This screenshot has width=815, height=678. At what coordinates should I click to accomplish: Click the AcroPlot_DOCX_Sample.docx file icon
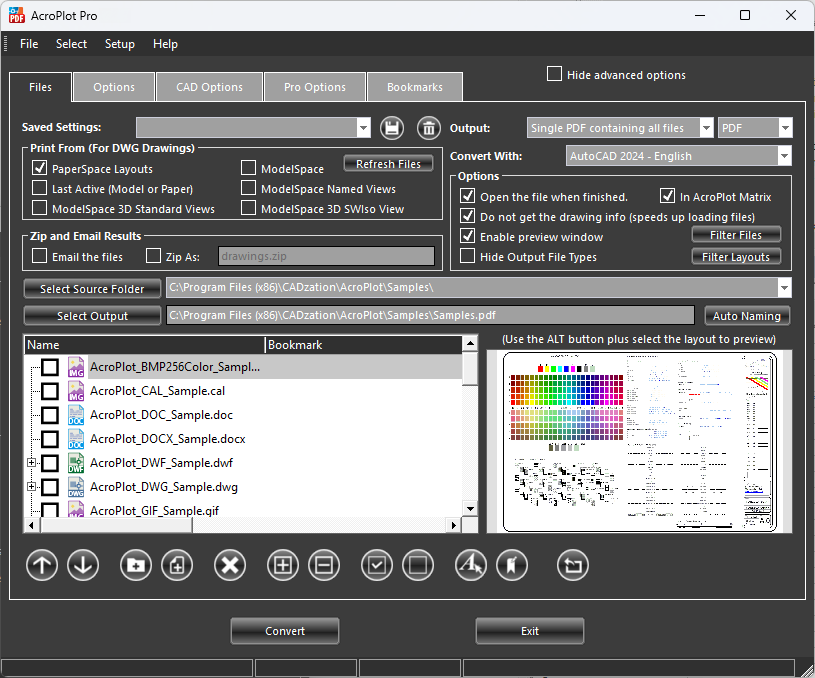click(76, 439)
